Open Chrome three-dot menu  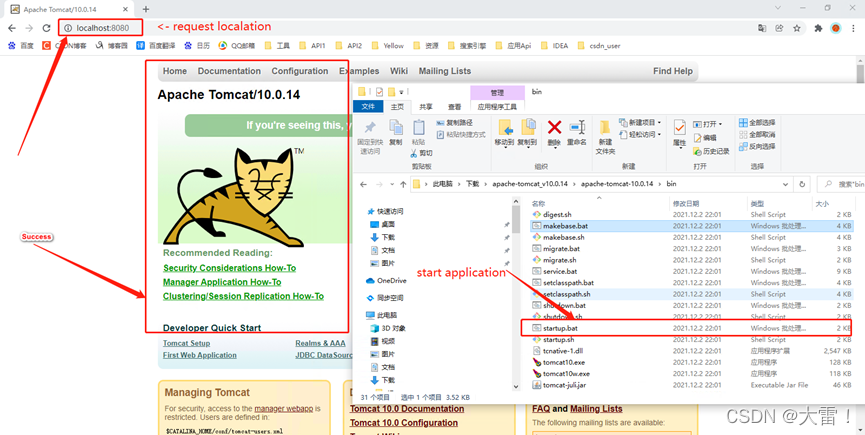pos(853,28)
